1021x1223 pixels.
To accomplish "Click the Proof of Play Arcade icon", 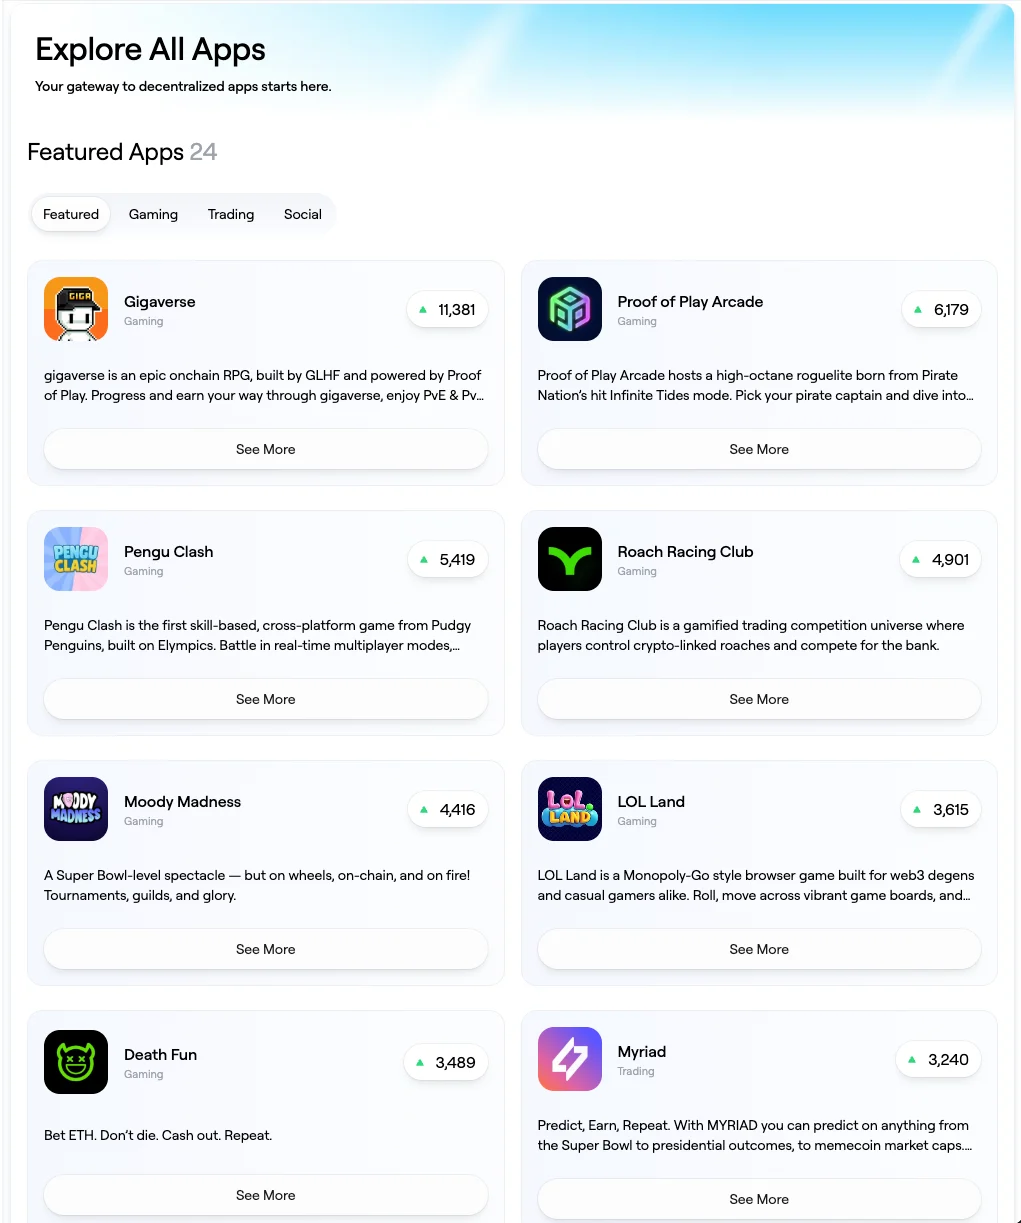I will tap(570, 309).
